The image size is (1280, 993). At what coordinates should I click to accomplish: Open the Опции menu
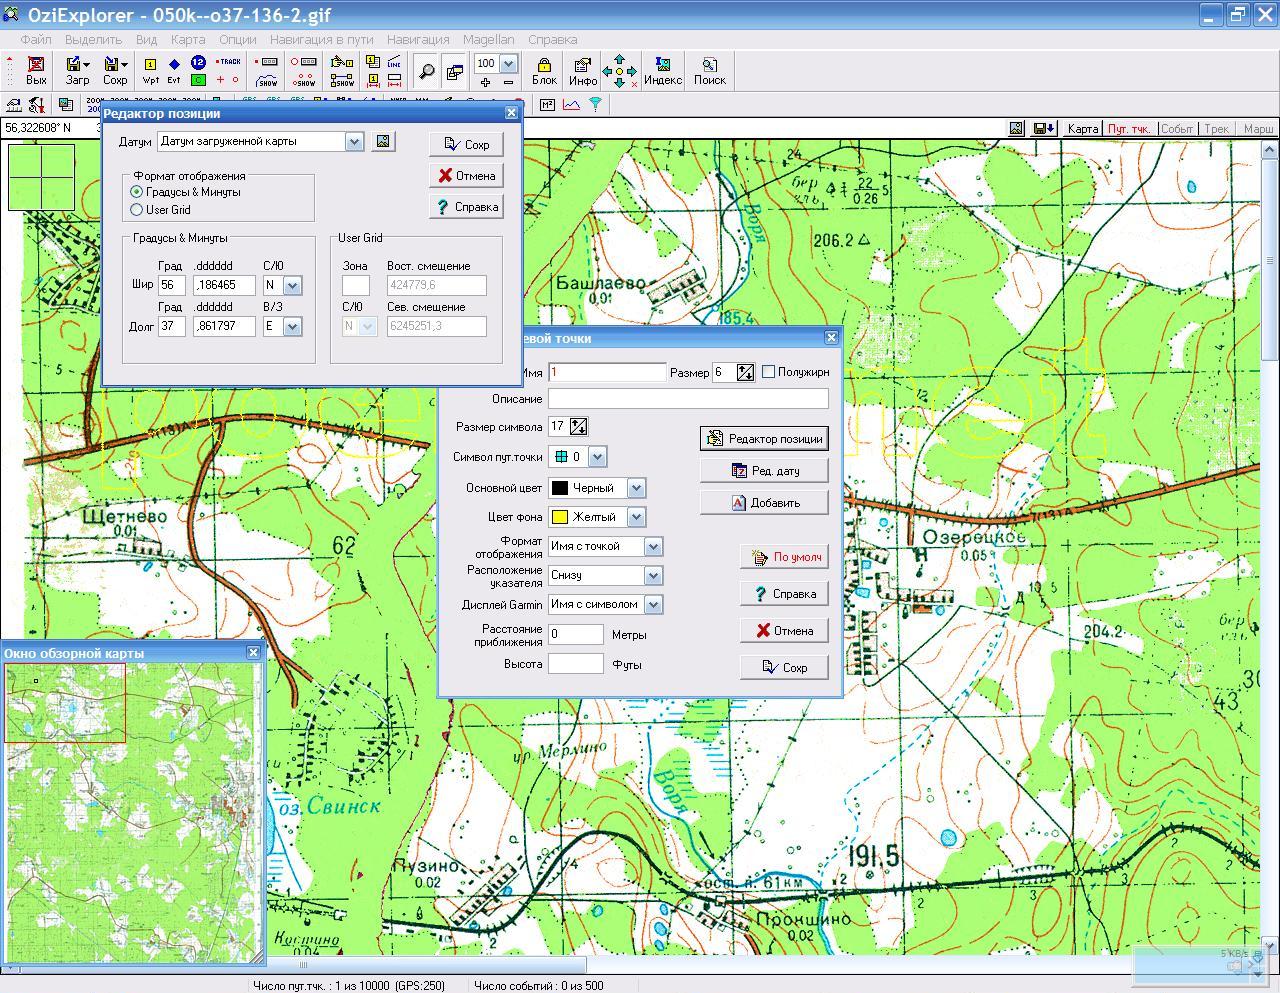click(237, 39)
